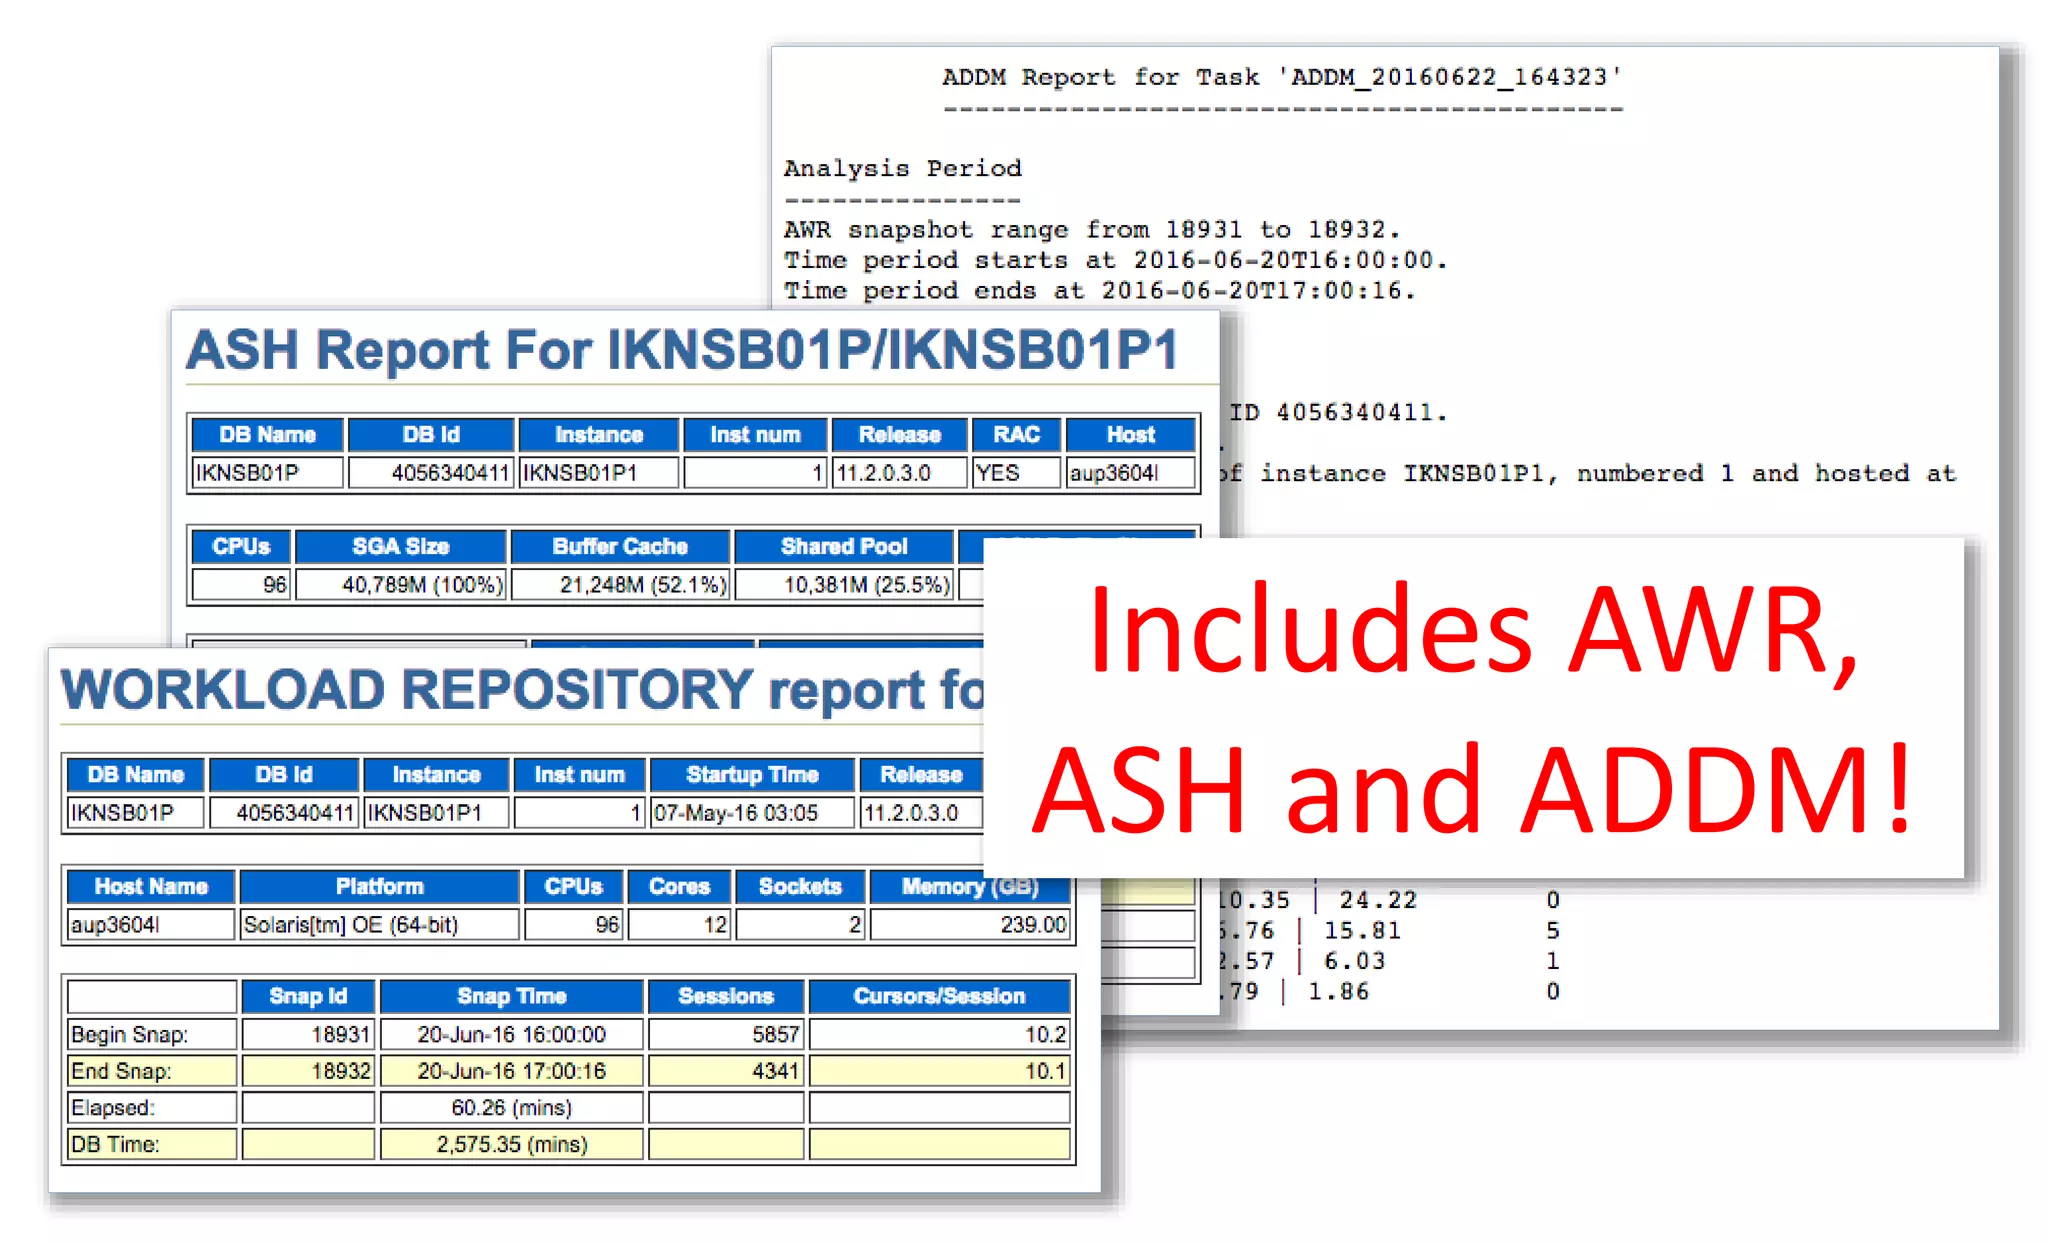Click the Cursors/Session column header
Screen dimensions: 2048x1243
click(x=938, y=996)
